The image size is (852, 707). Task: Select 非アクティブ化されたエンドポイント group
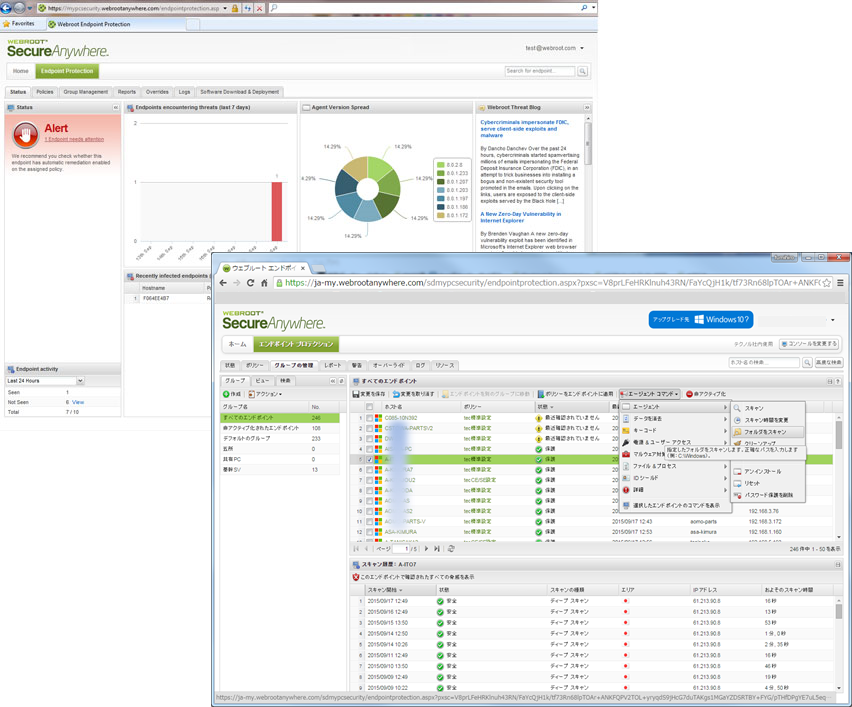280,428
